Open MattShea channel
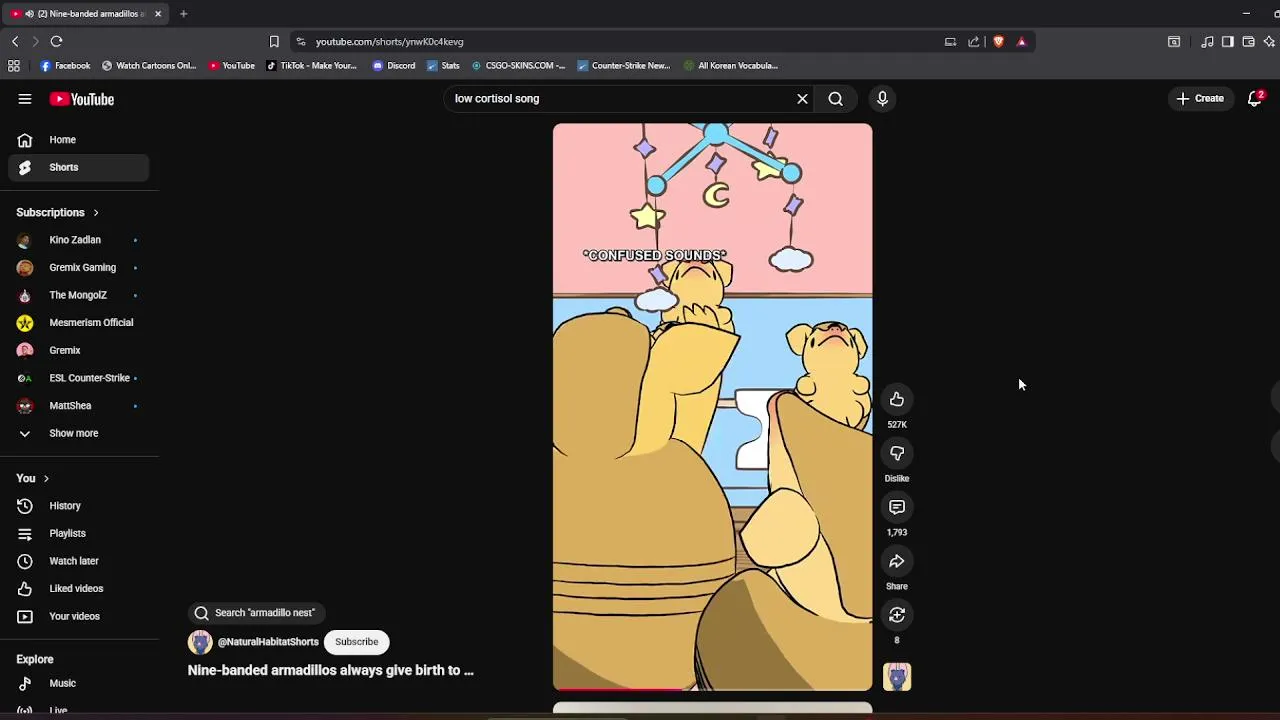1280x720 pixels. point(79,406)
